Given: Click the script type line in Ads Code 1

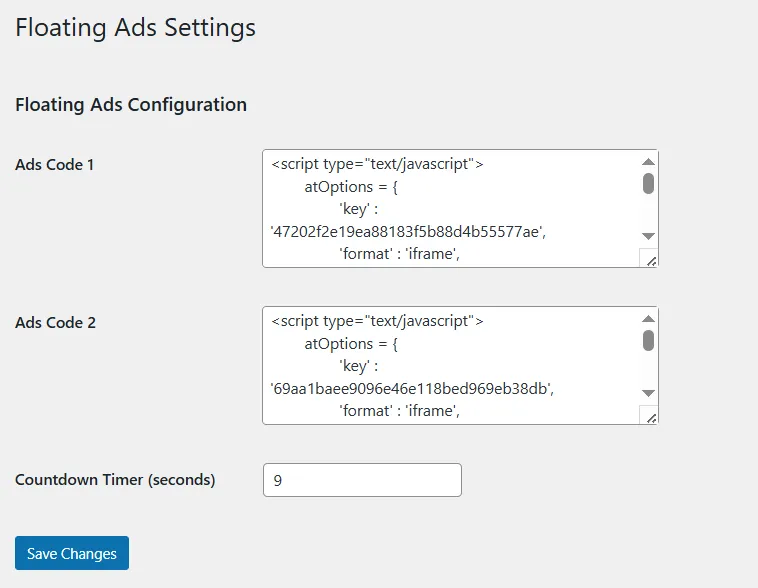Looking at the screenshot, I should pyautogui.click(x=377, y=164).
